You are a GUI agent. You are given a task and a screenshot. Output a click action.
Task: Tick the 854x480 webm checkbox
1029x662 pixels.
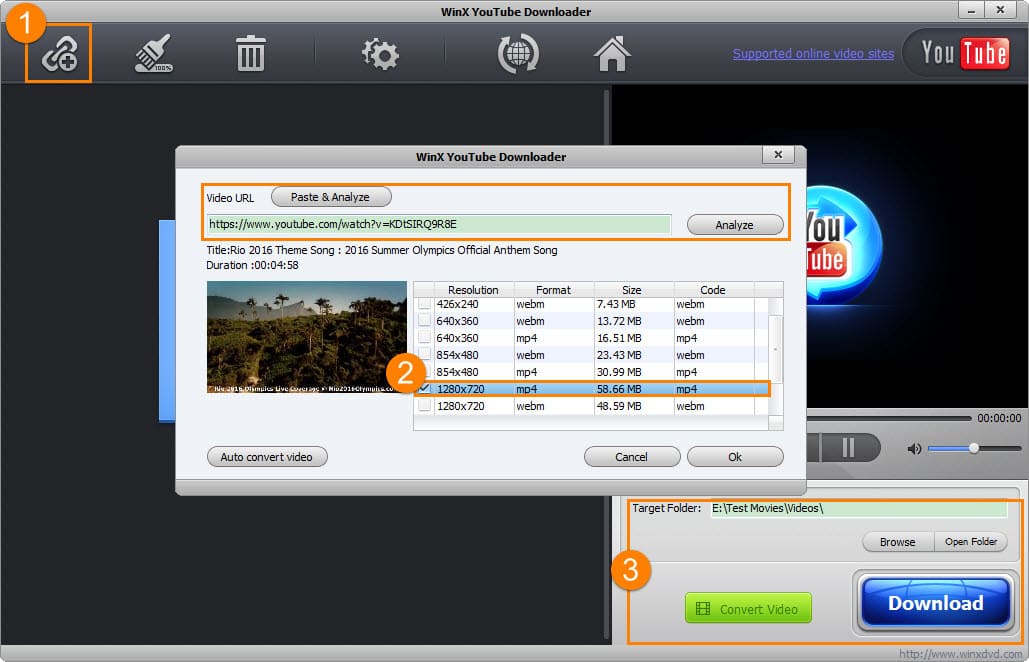(x=425, y=355)
